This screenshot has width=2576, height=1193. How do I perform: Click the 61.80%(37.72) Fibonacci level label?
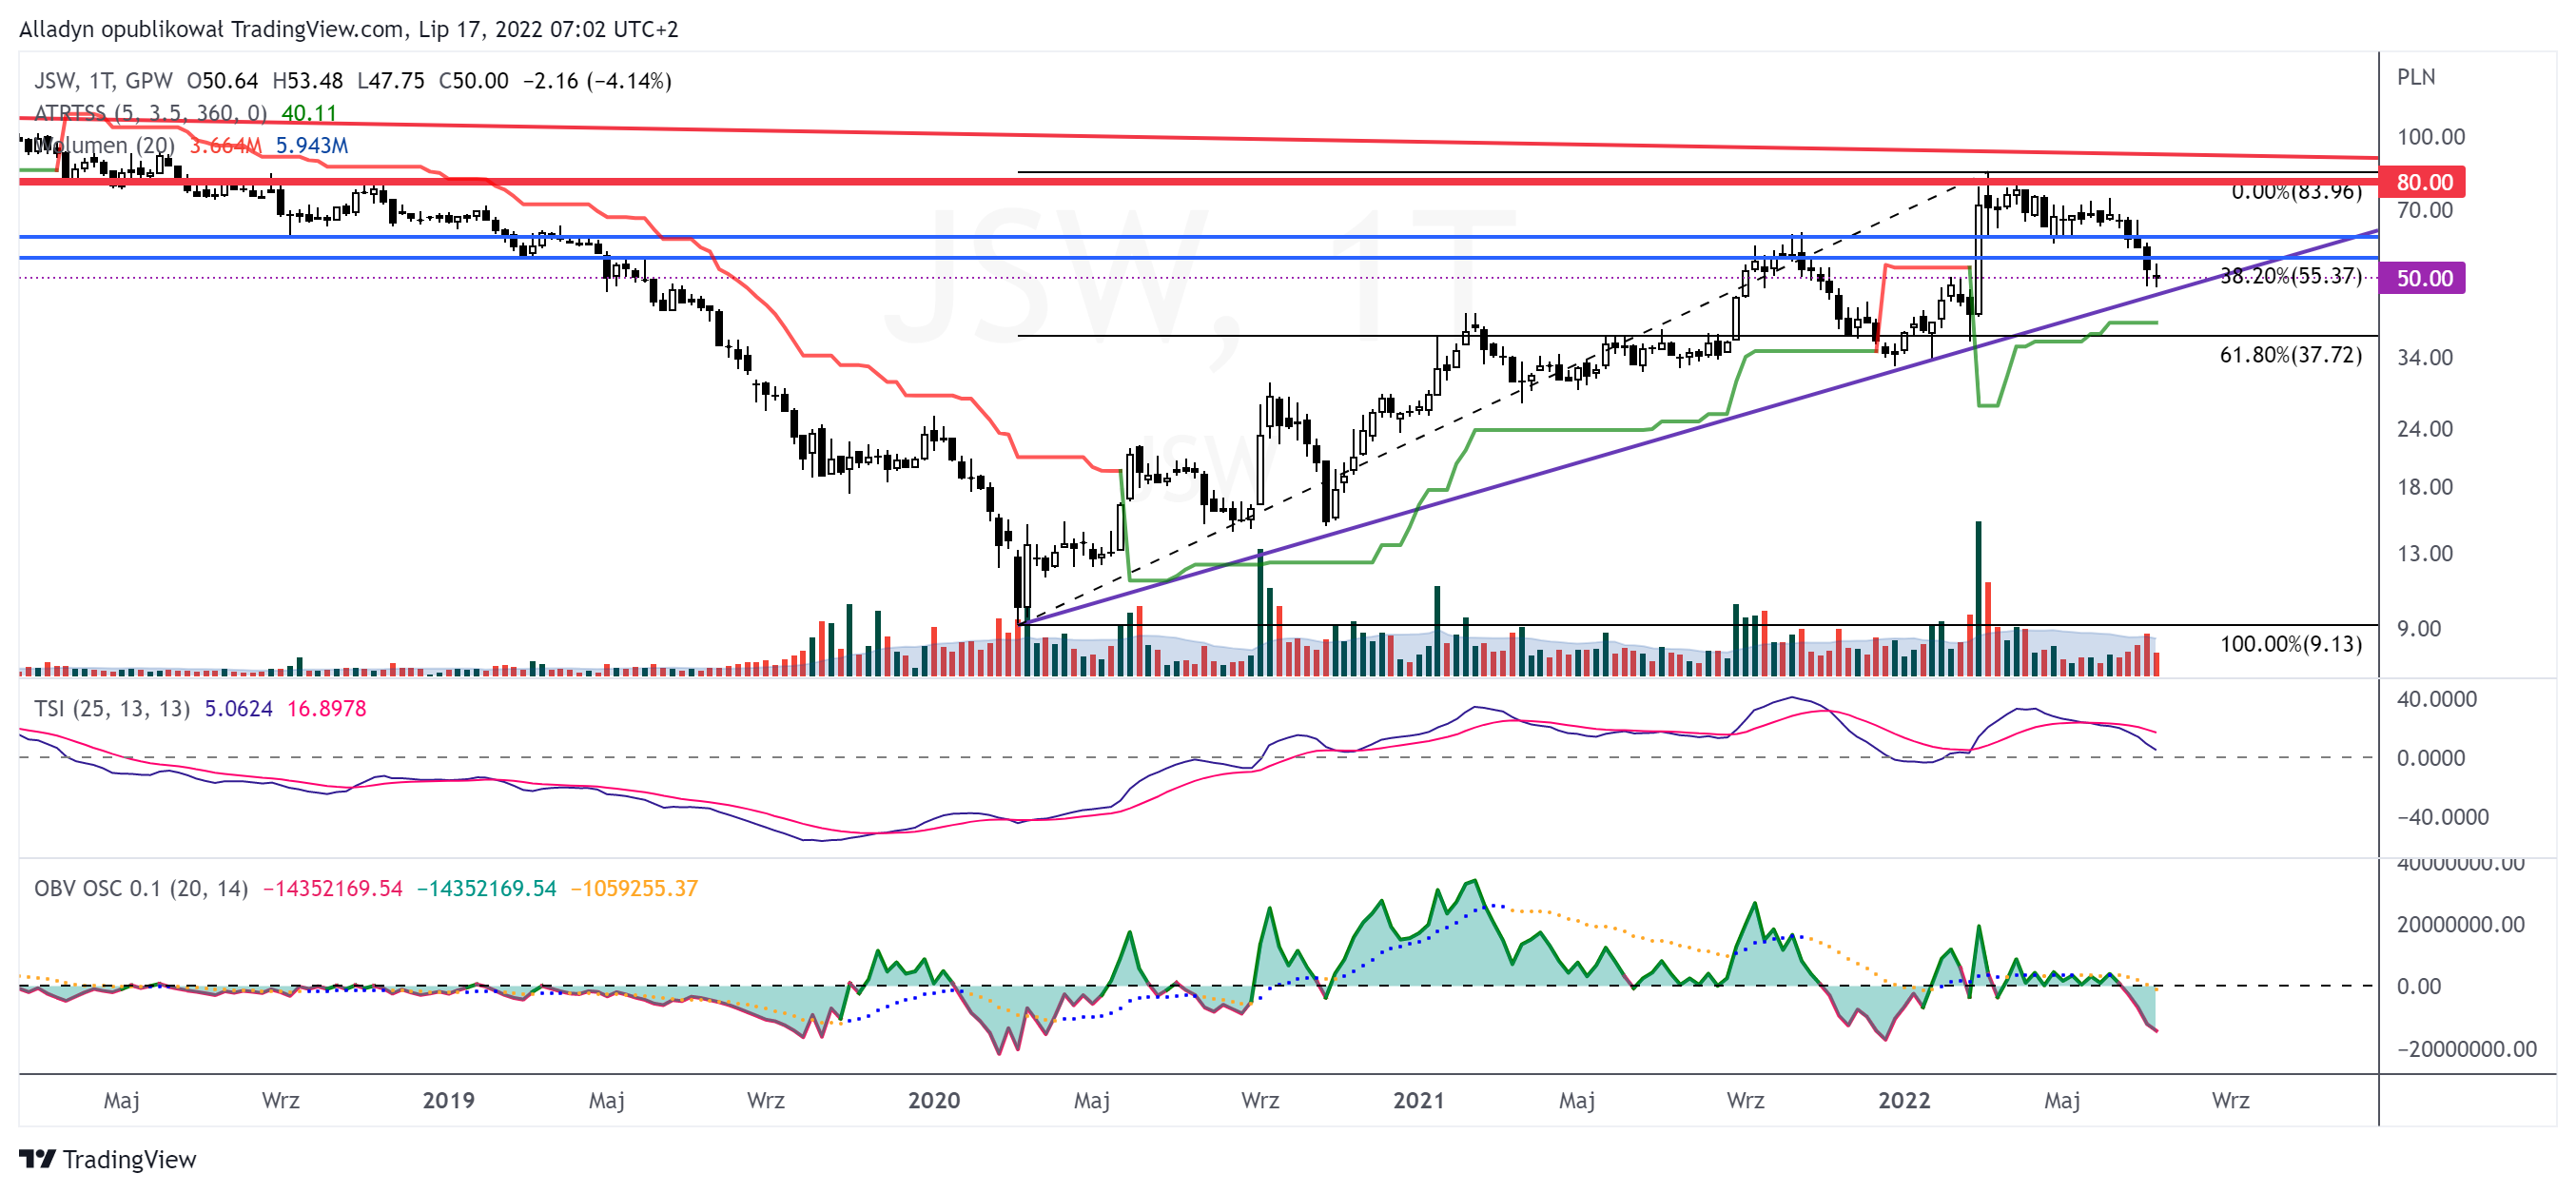click(x=2290, y=354)
